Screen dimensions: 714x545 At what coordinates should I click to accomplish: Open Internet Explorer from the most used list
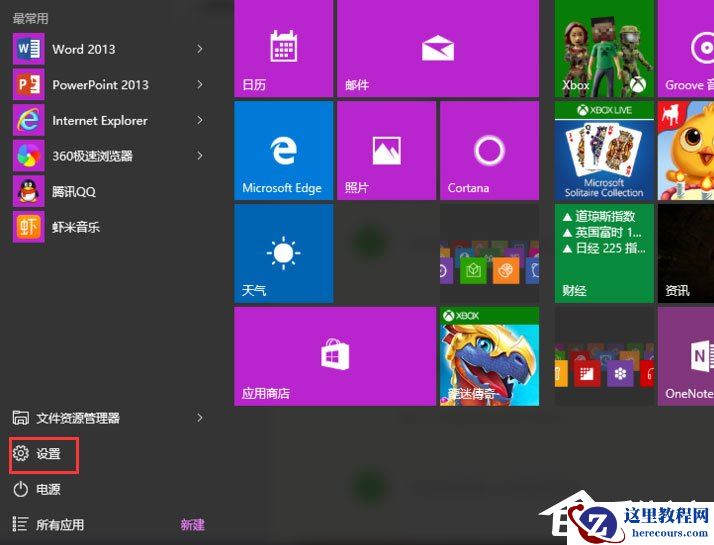[108, 120]
